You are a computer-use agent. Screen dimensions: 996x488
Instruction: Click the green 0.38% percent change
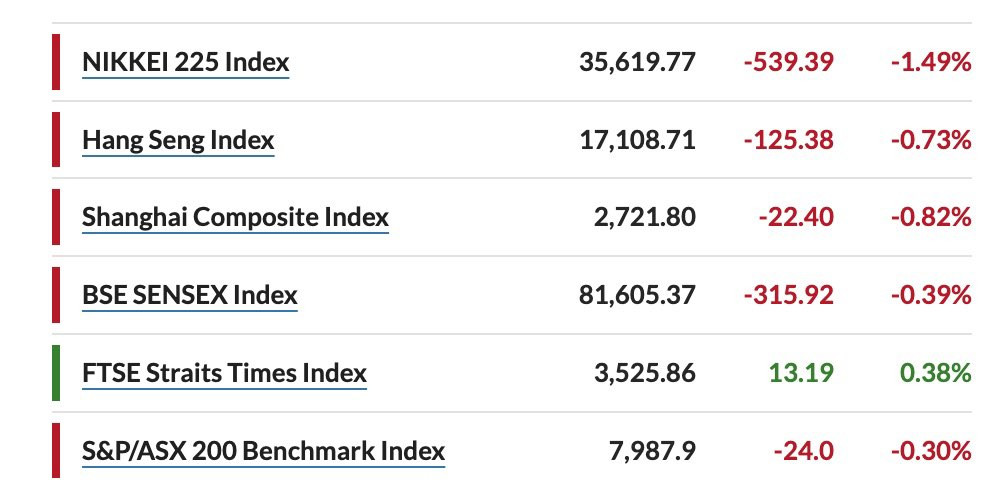[935, 373]
